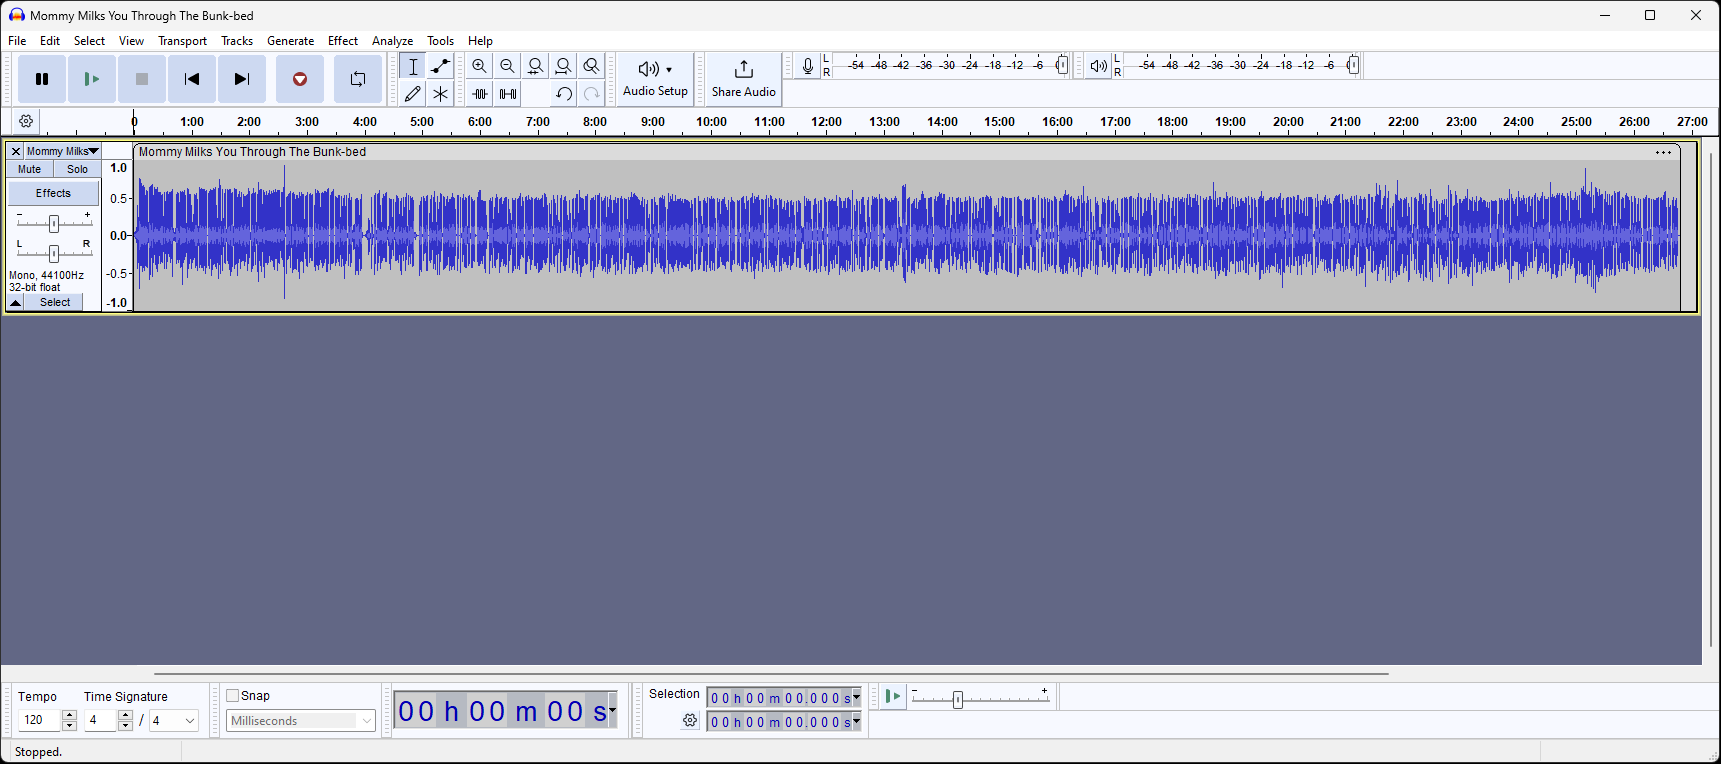Screen dimensions: 1721x764
Task: Click Silence audio selection icon
Action: click(508, 94)
